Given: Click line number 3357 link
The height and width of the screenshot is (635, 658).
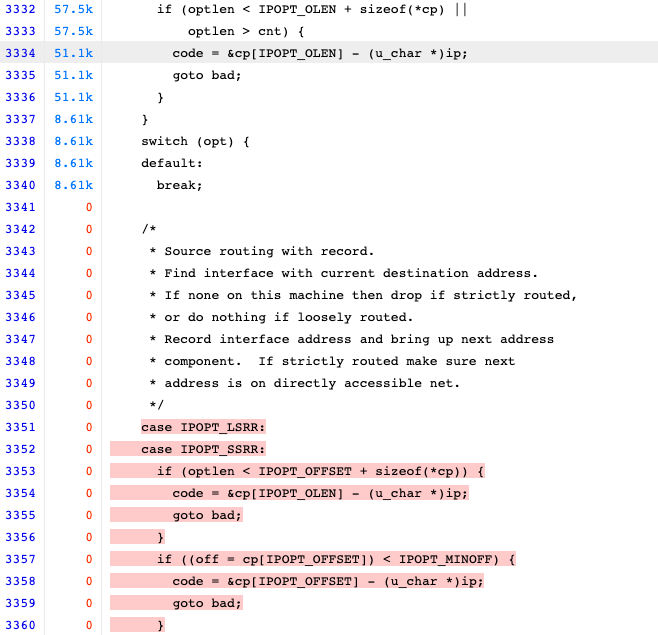Looking at the screenshot, I should tap(21, 559).
